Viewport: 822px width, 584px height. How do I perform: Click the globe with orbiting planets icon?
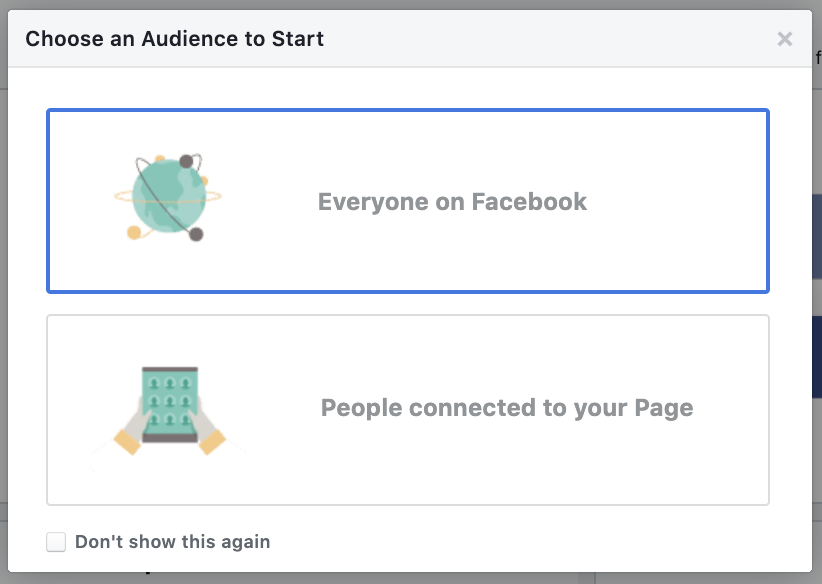pyautogui.click(x=167, y=197)
